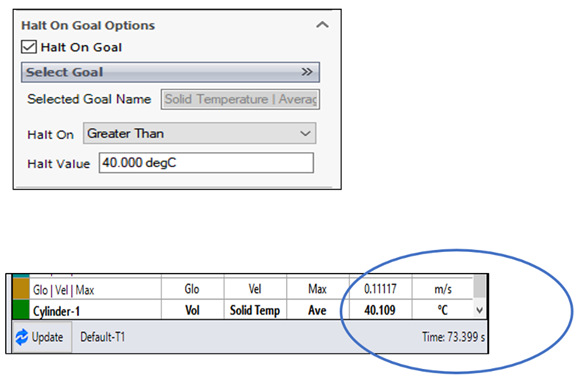The image size is (580, 383).
Task: Click the Vol cell in Cylinder-1 row
Action: tap(192, 310)
